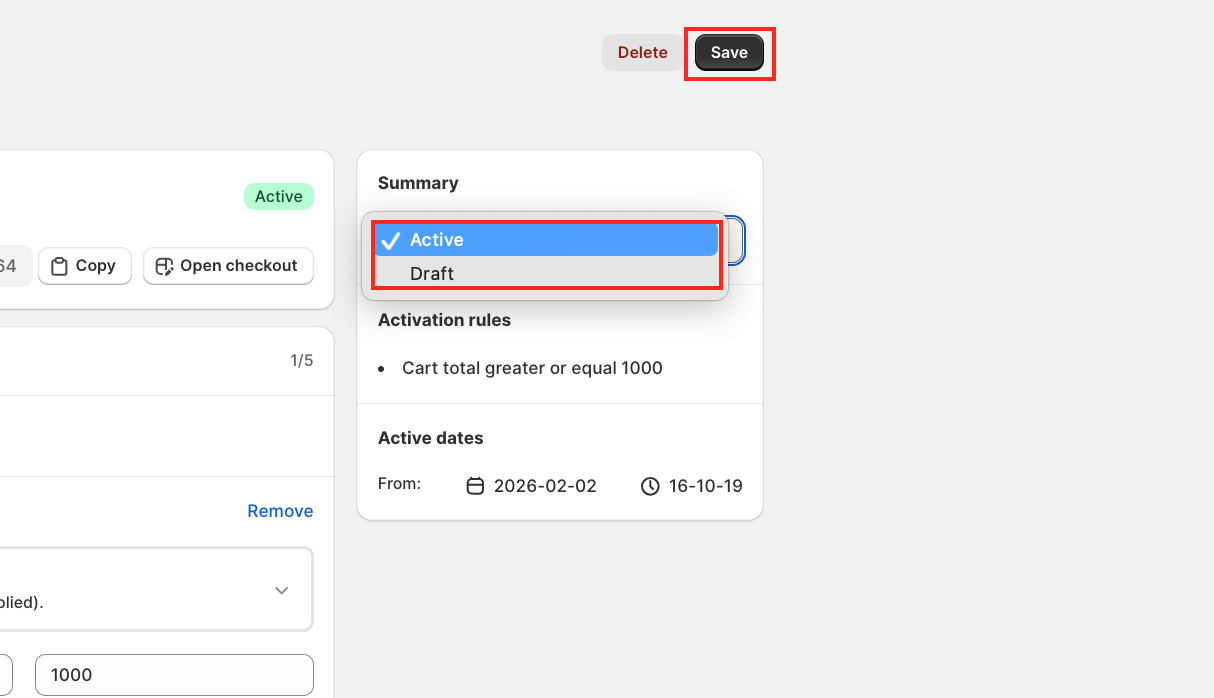1214x698 pixels.
Task: Click the green Active status badge
Action: tap(278, 196)
